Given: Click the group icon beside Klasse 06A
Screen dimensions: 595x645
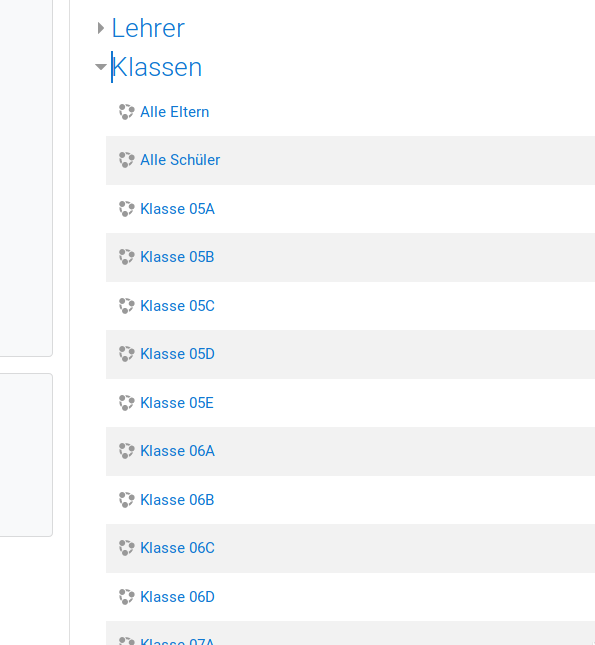Looking at the screenshot, I should coord(126,451).
